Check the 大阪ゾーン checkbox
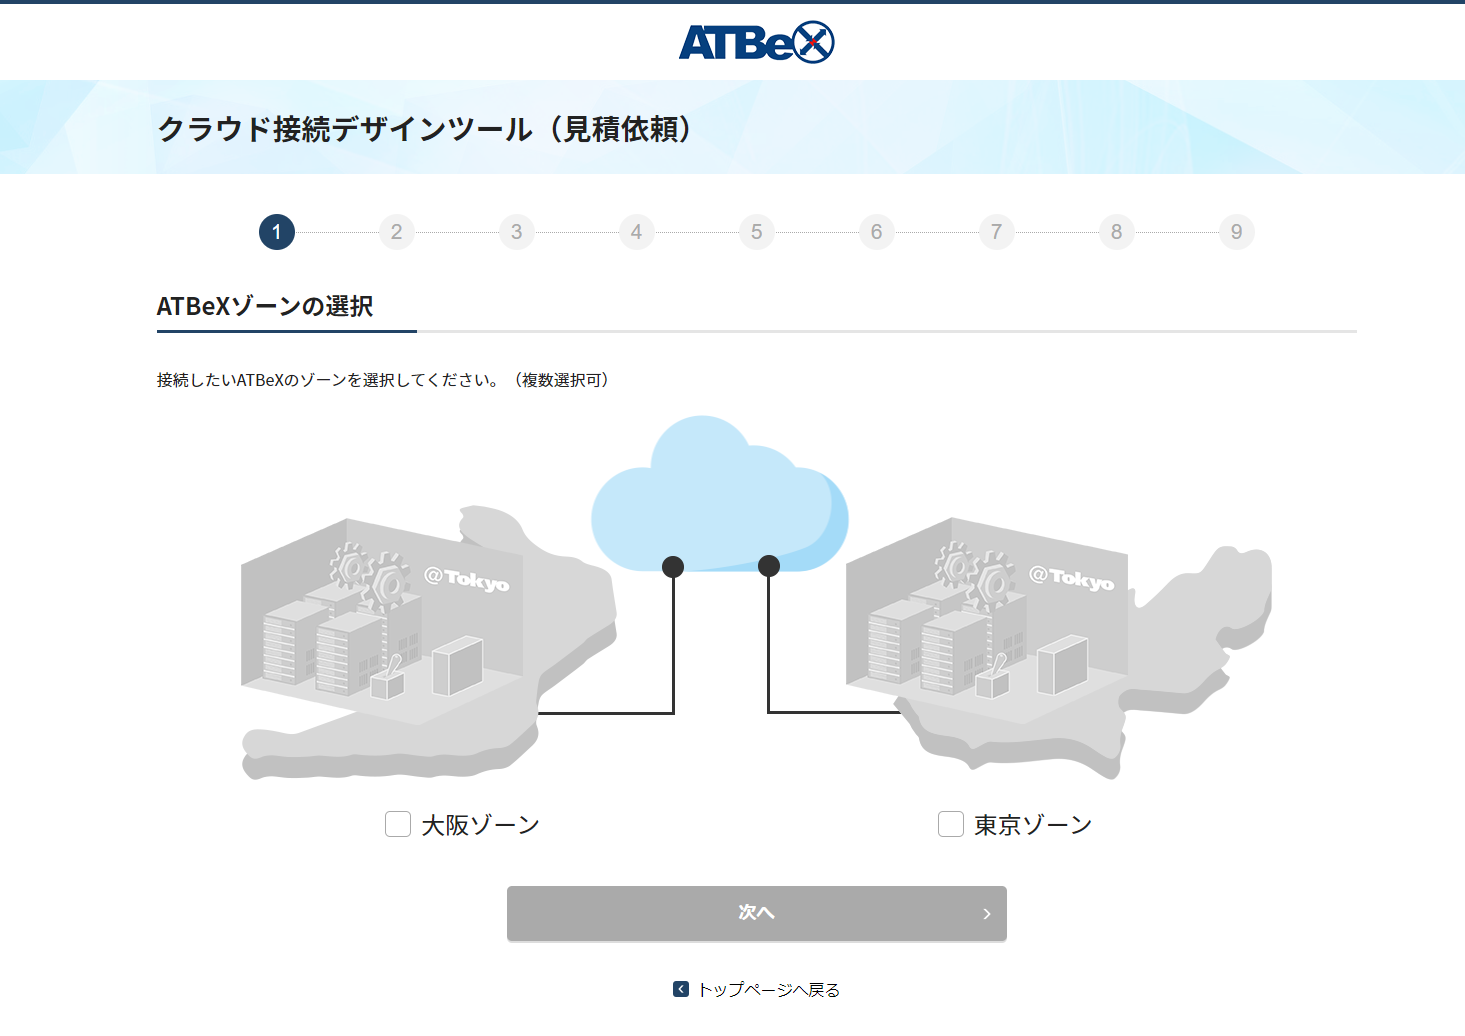This screenshot has height=1036, width=1465. (398, 824)
